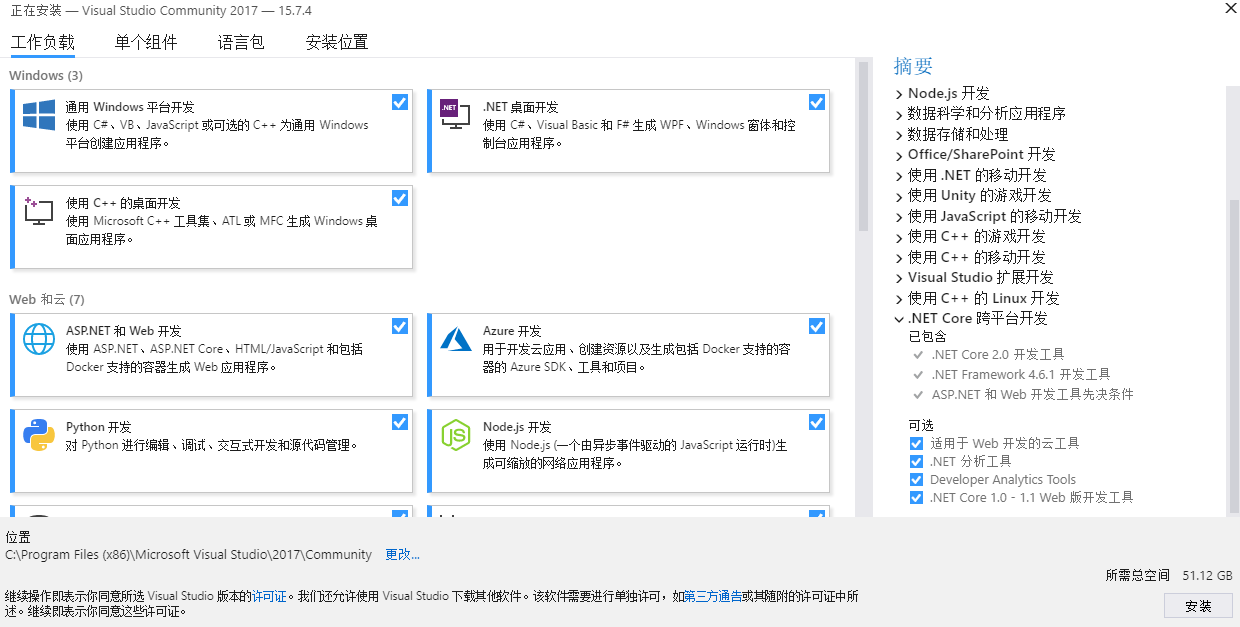
Task: Click the Universal Windows Platform logo icon
Action: (39, 115)
